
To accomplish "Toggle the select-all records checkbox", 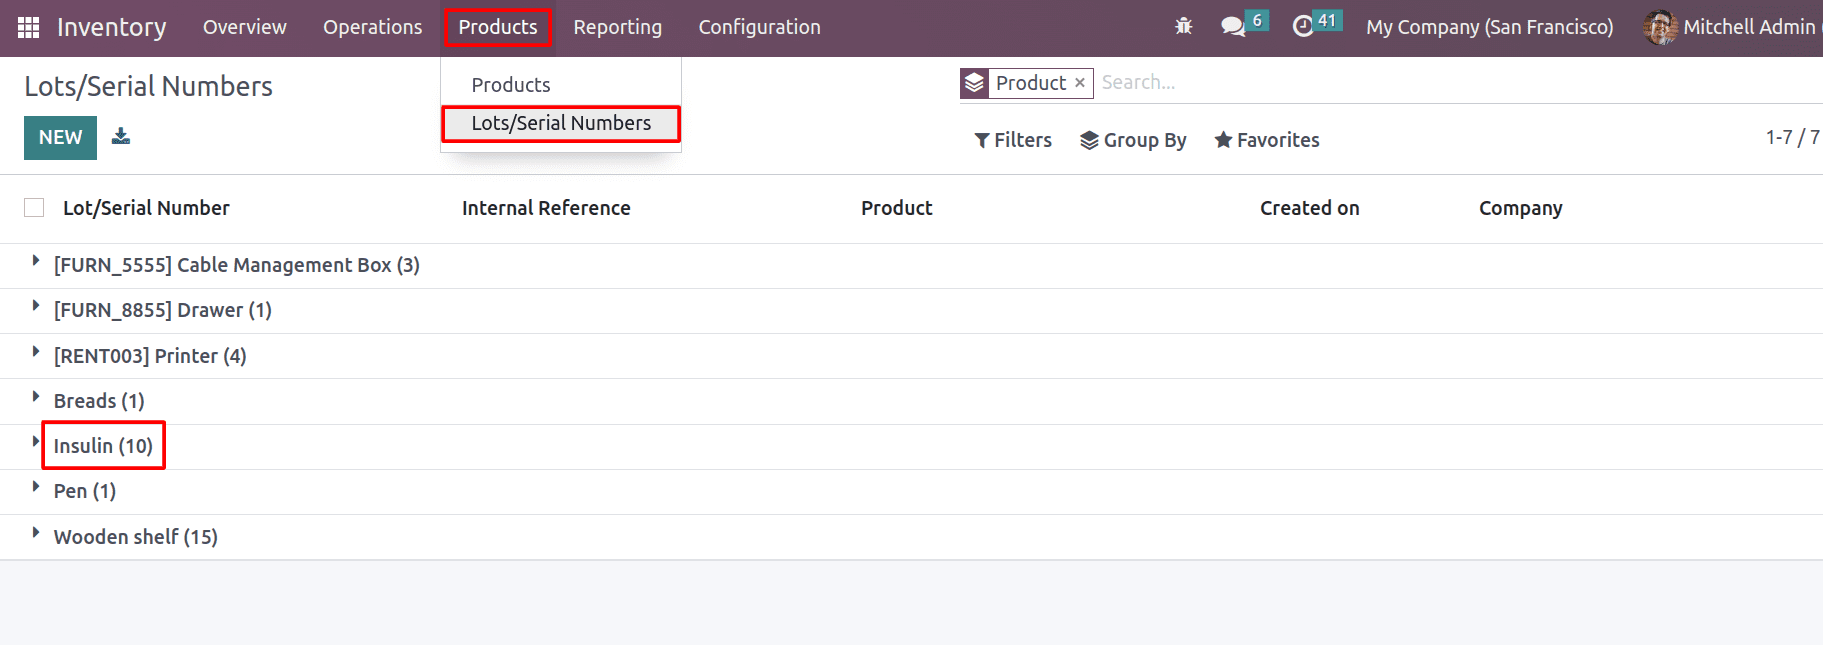I will click(34, 208).
